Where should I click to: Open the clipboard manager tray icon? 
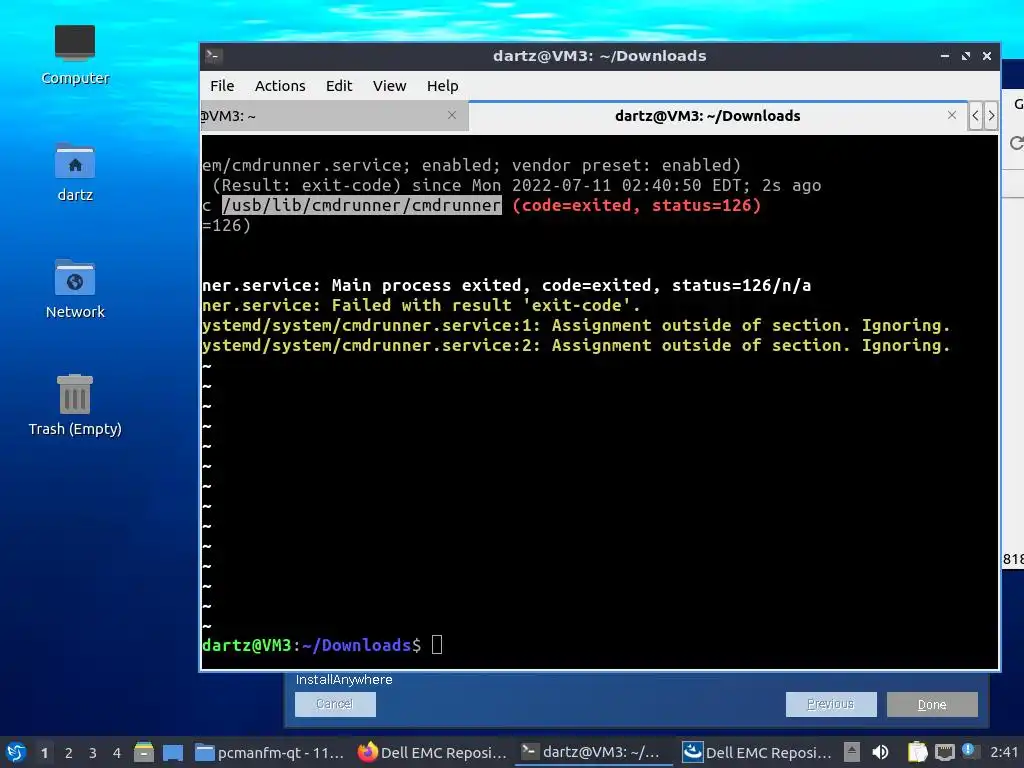pyautogui.click(x=918, y=752)
